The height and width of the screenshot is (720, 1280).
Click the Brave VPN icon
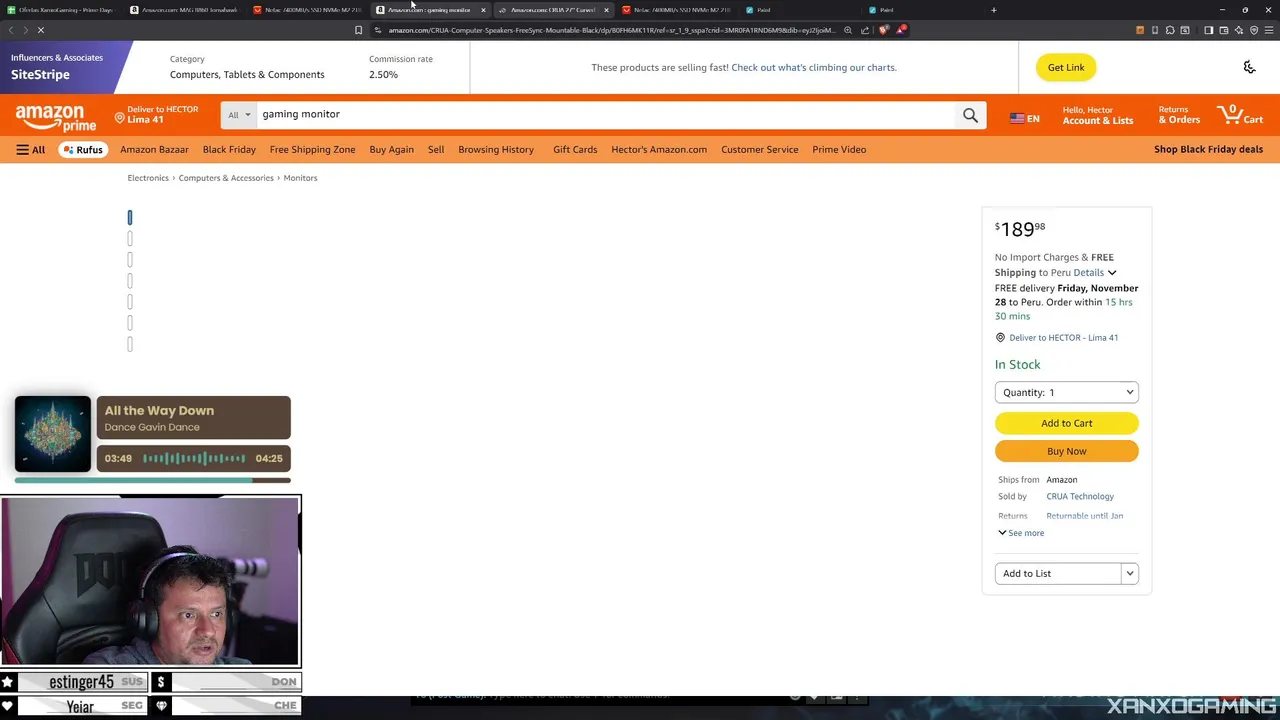pos(1254,30)
